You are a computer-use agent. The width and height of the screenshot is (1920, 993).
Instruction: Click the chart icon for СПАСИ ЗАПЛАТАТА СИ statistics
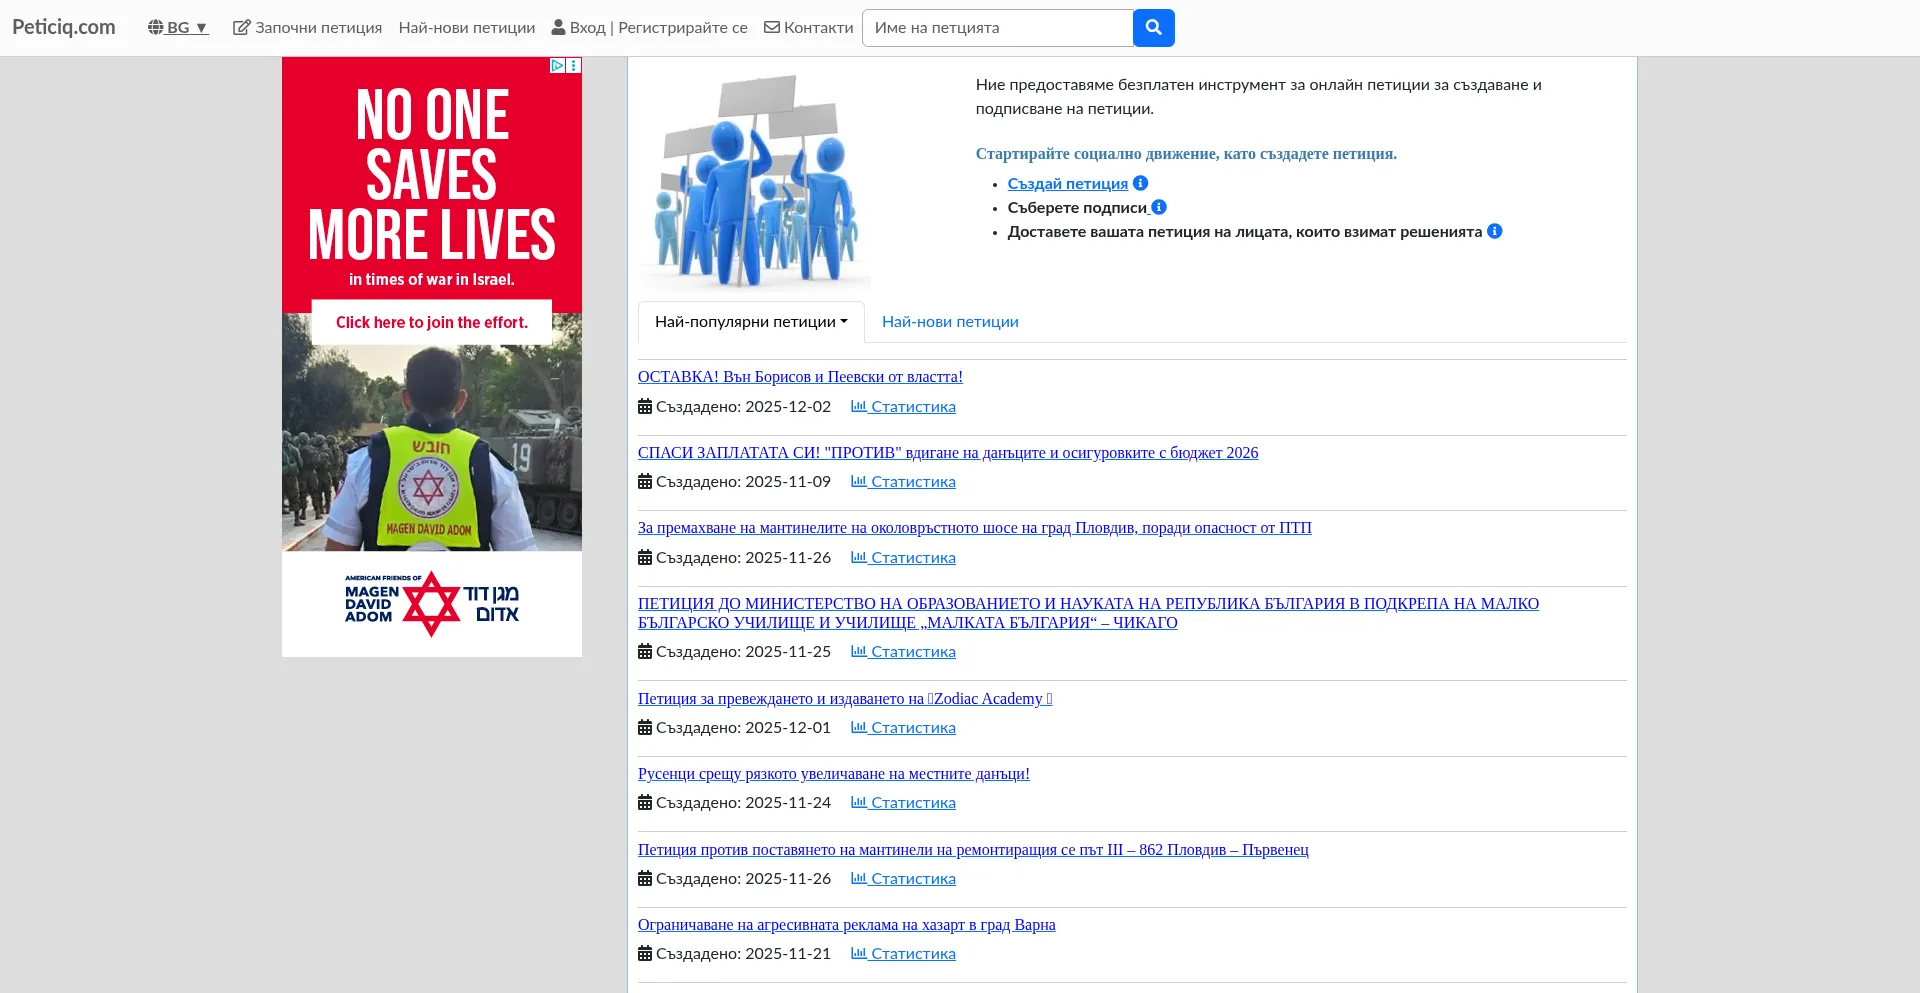pyautogui.click(x=858, y=481)
